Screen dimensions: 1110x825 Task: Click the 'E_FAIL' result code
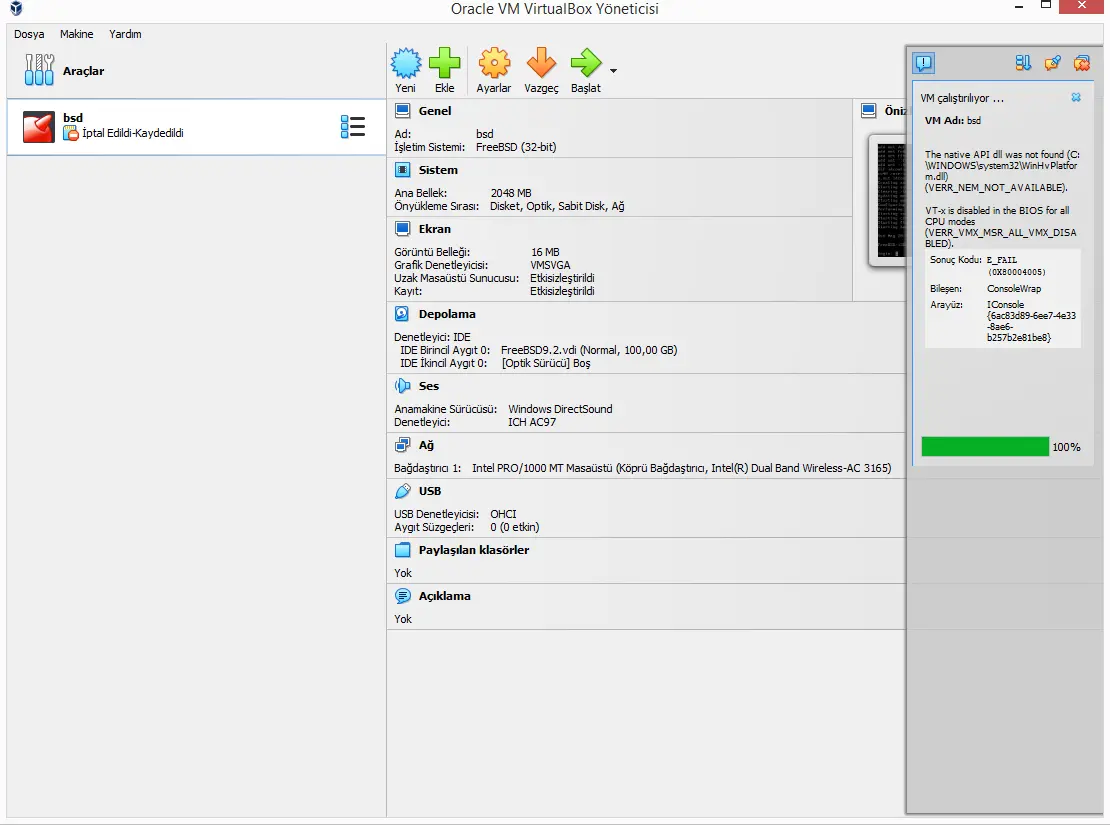point(1002,260)
